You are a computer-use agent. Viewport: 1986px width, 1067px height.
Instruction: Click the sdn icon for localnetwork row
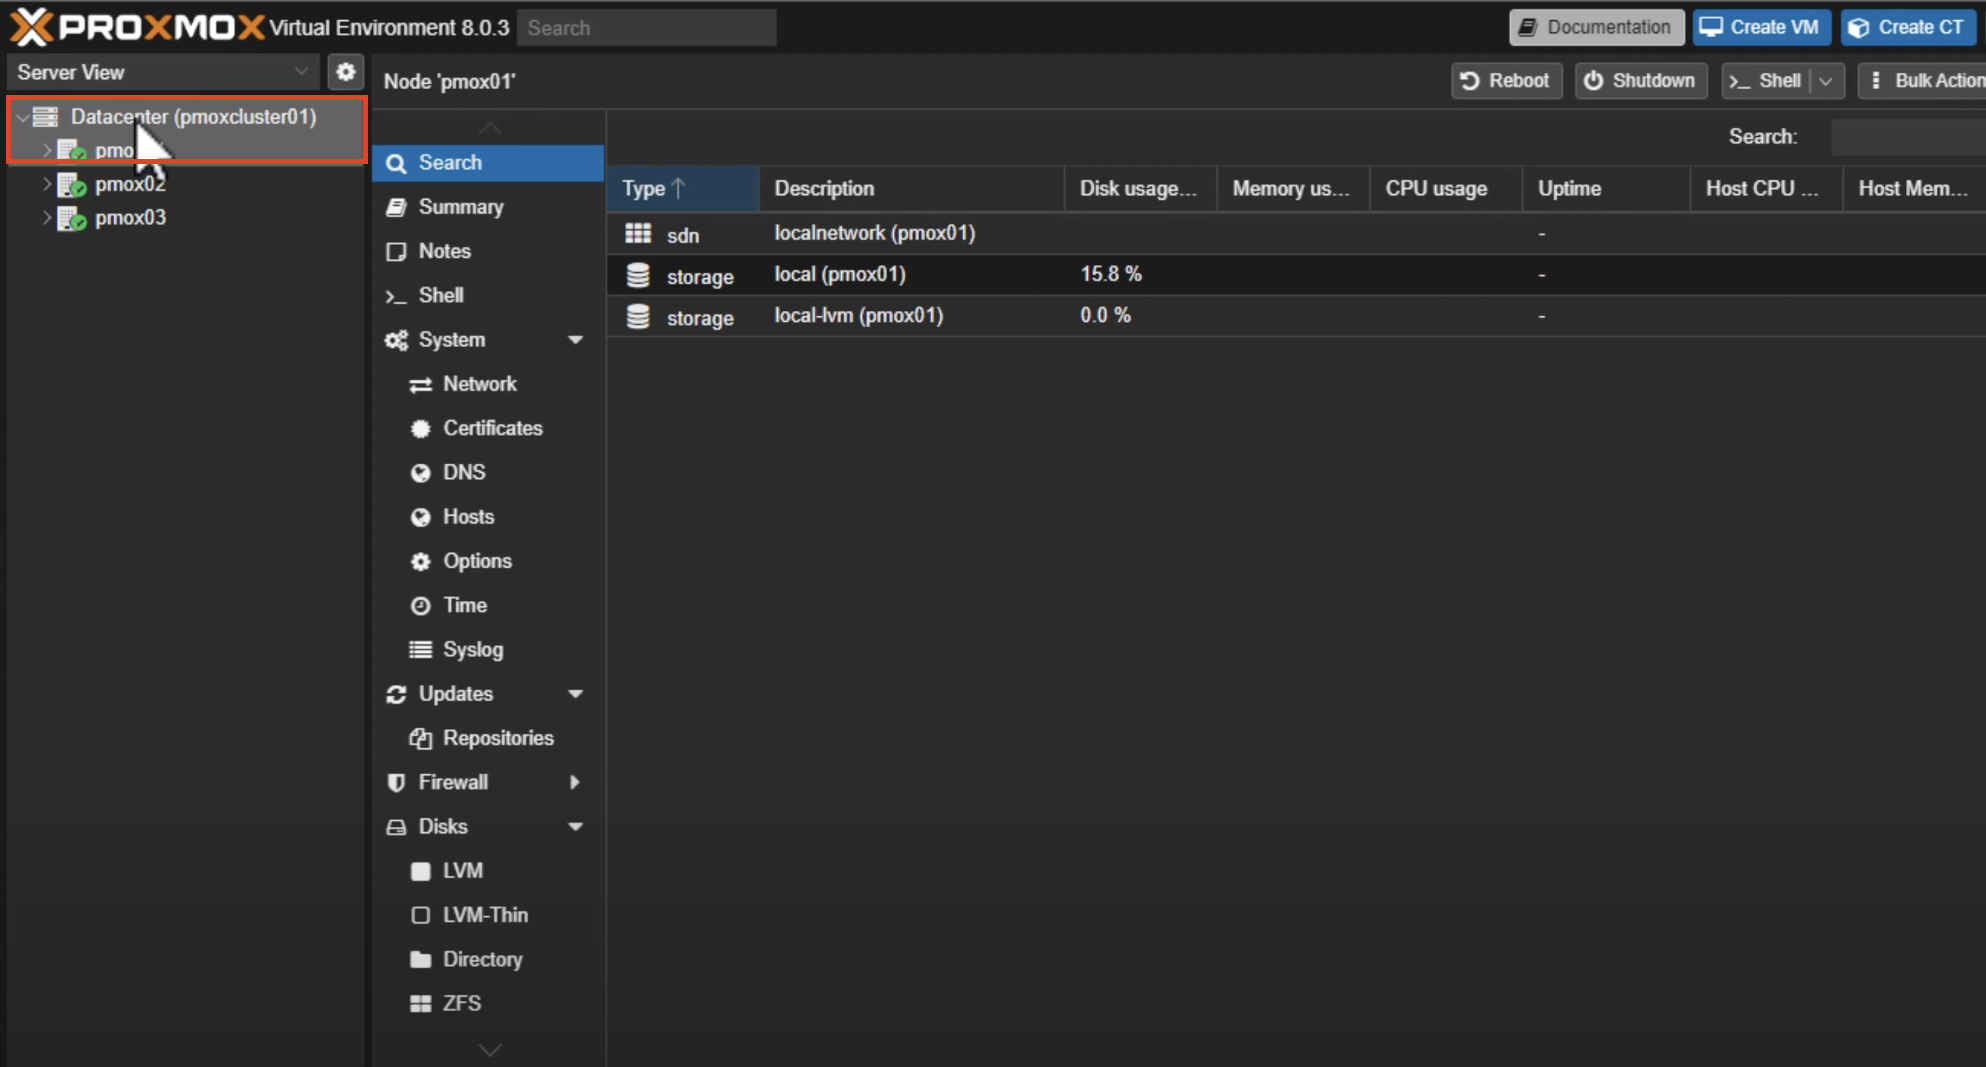pos(637,233)
